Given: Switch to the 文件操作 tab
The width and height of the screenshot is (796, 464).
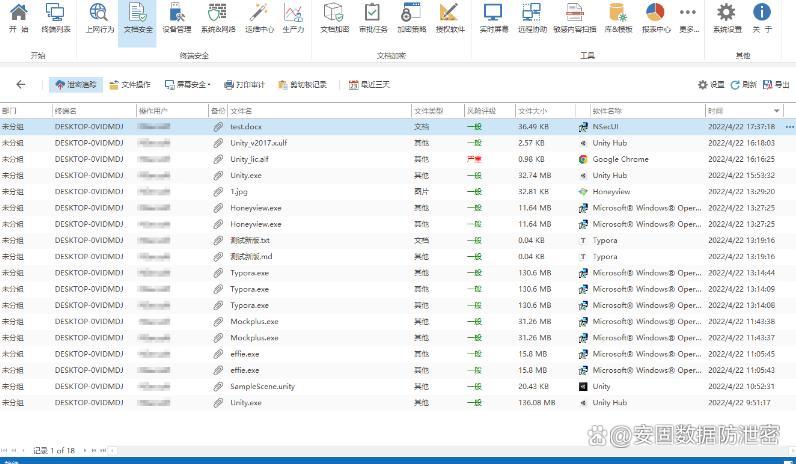Looking at the screenshot, I should pos(130,85).
